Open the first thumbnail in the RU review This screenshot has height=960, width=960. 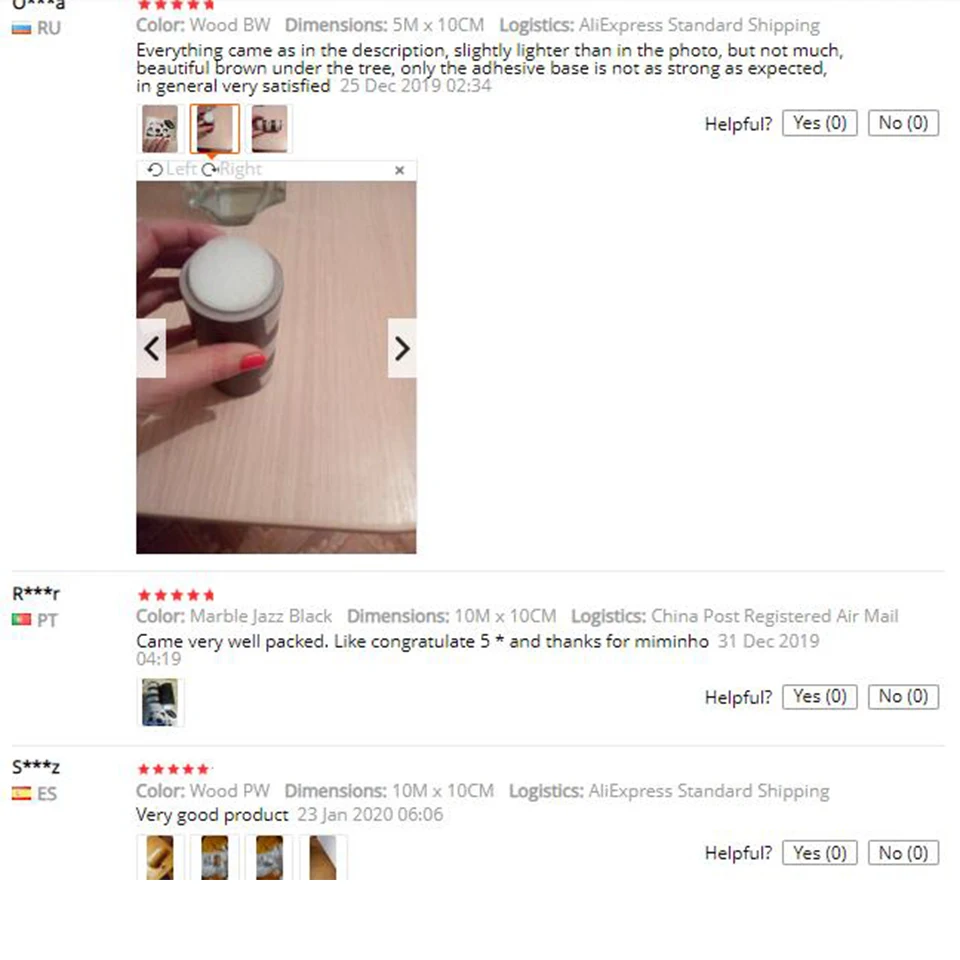click(x=160, y=129)
